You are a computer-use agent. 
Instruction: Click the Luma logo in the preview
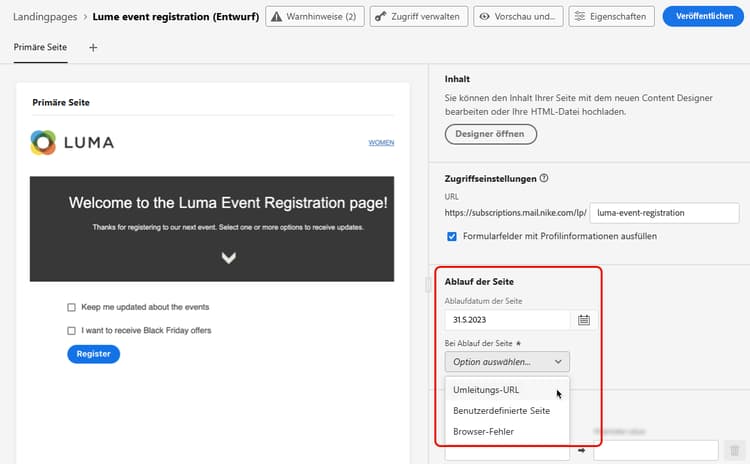72,143
